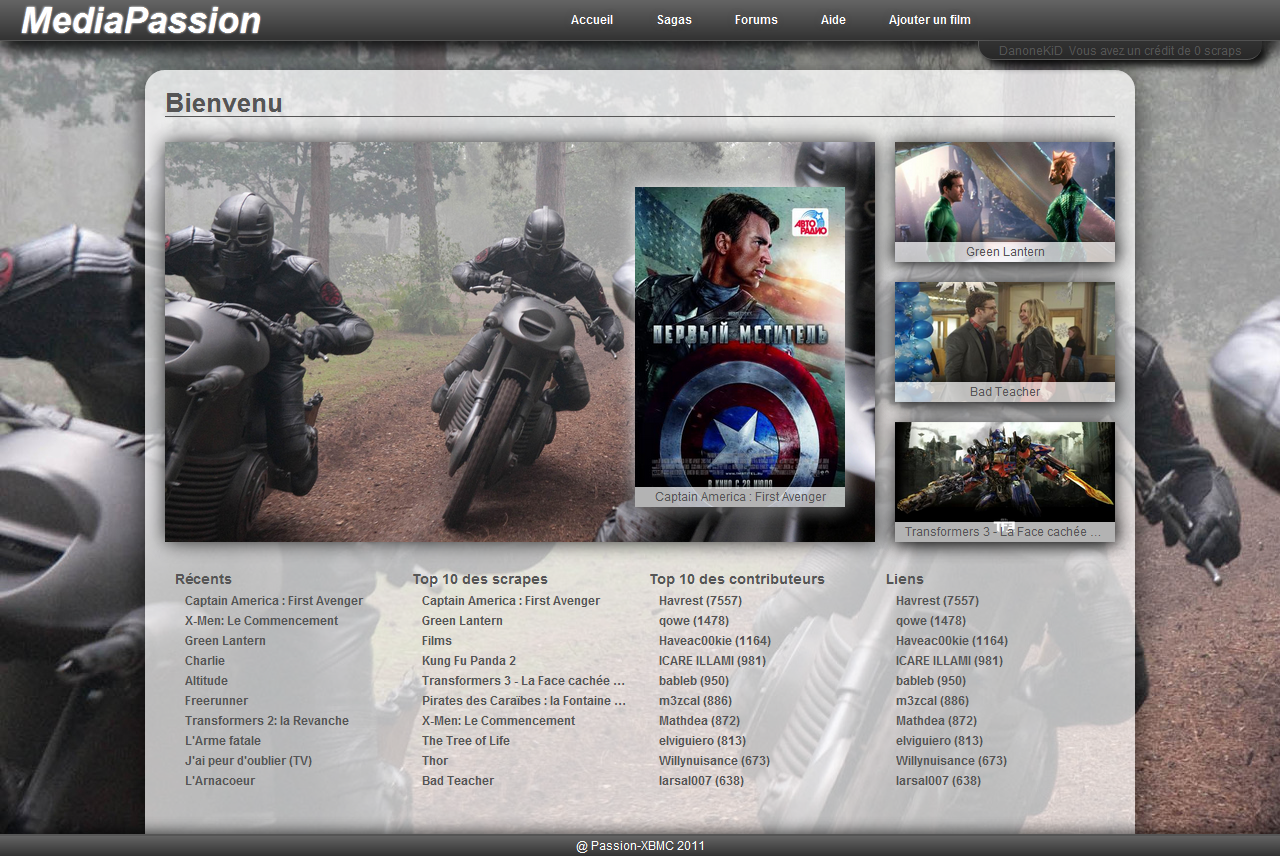Viewport: 1280px width, 856px height.
Task: Open the Captain America poster image
Action: 740,337
